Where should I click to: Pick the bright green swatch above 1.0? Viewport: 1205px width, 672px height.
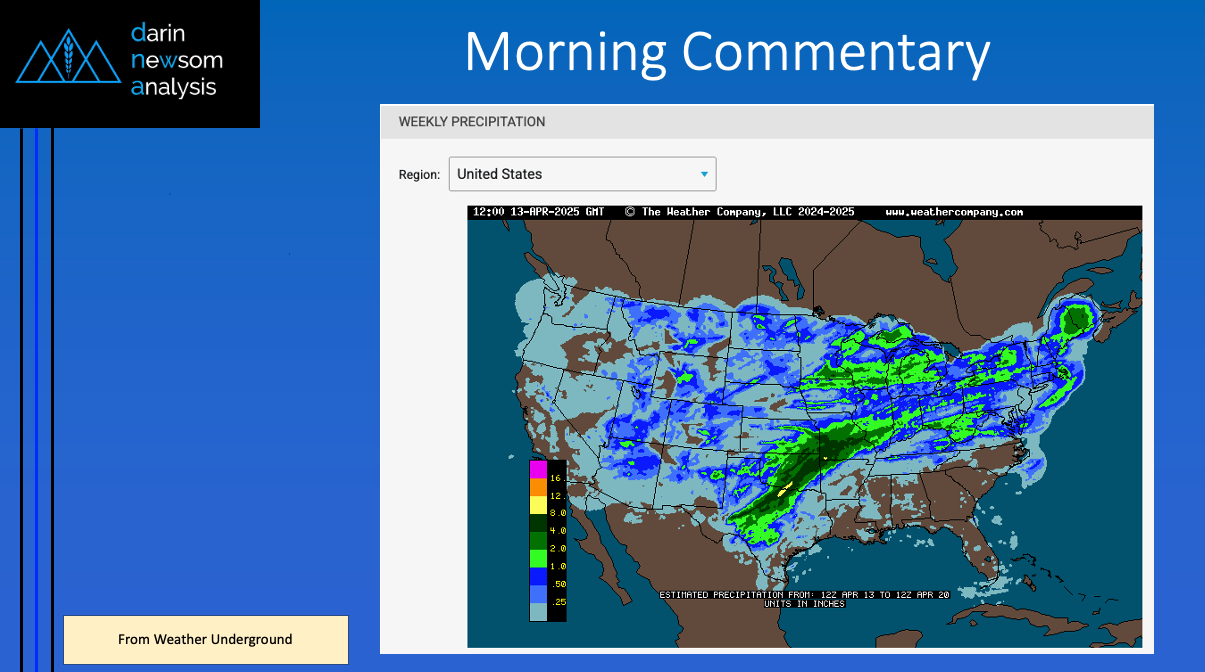point(538,558)
